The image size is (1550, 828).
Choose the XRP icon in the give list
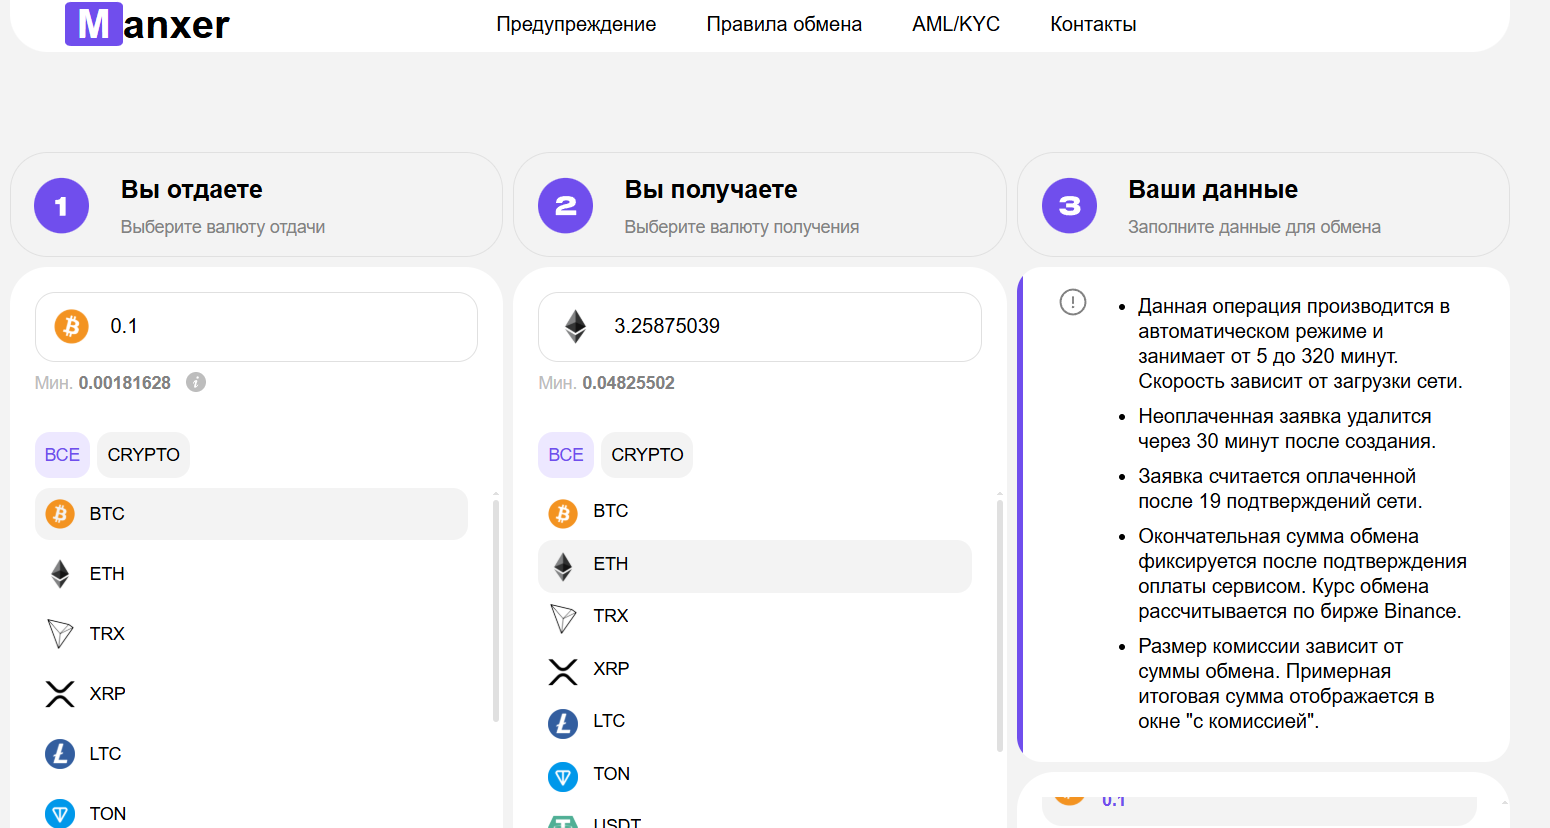tap(60, 694)
